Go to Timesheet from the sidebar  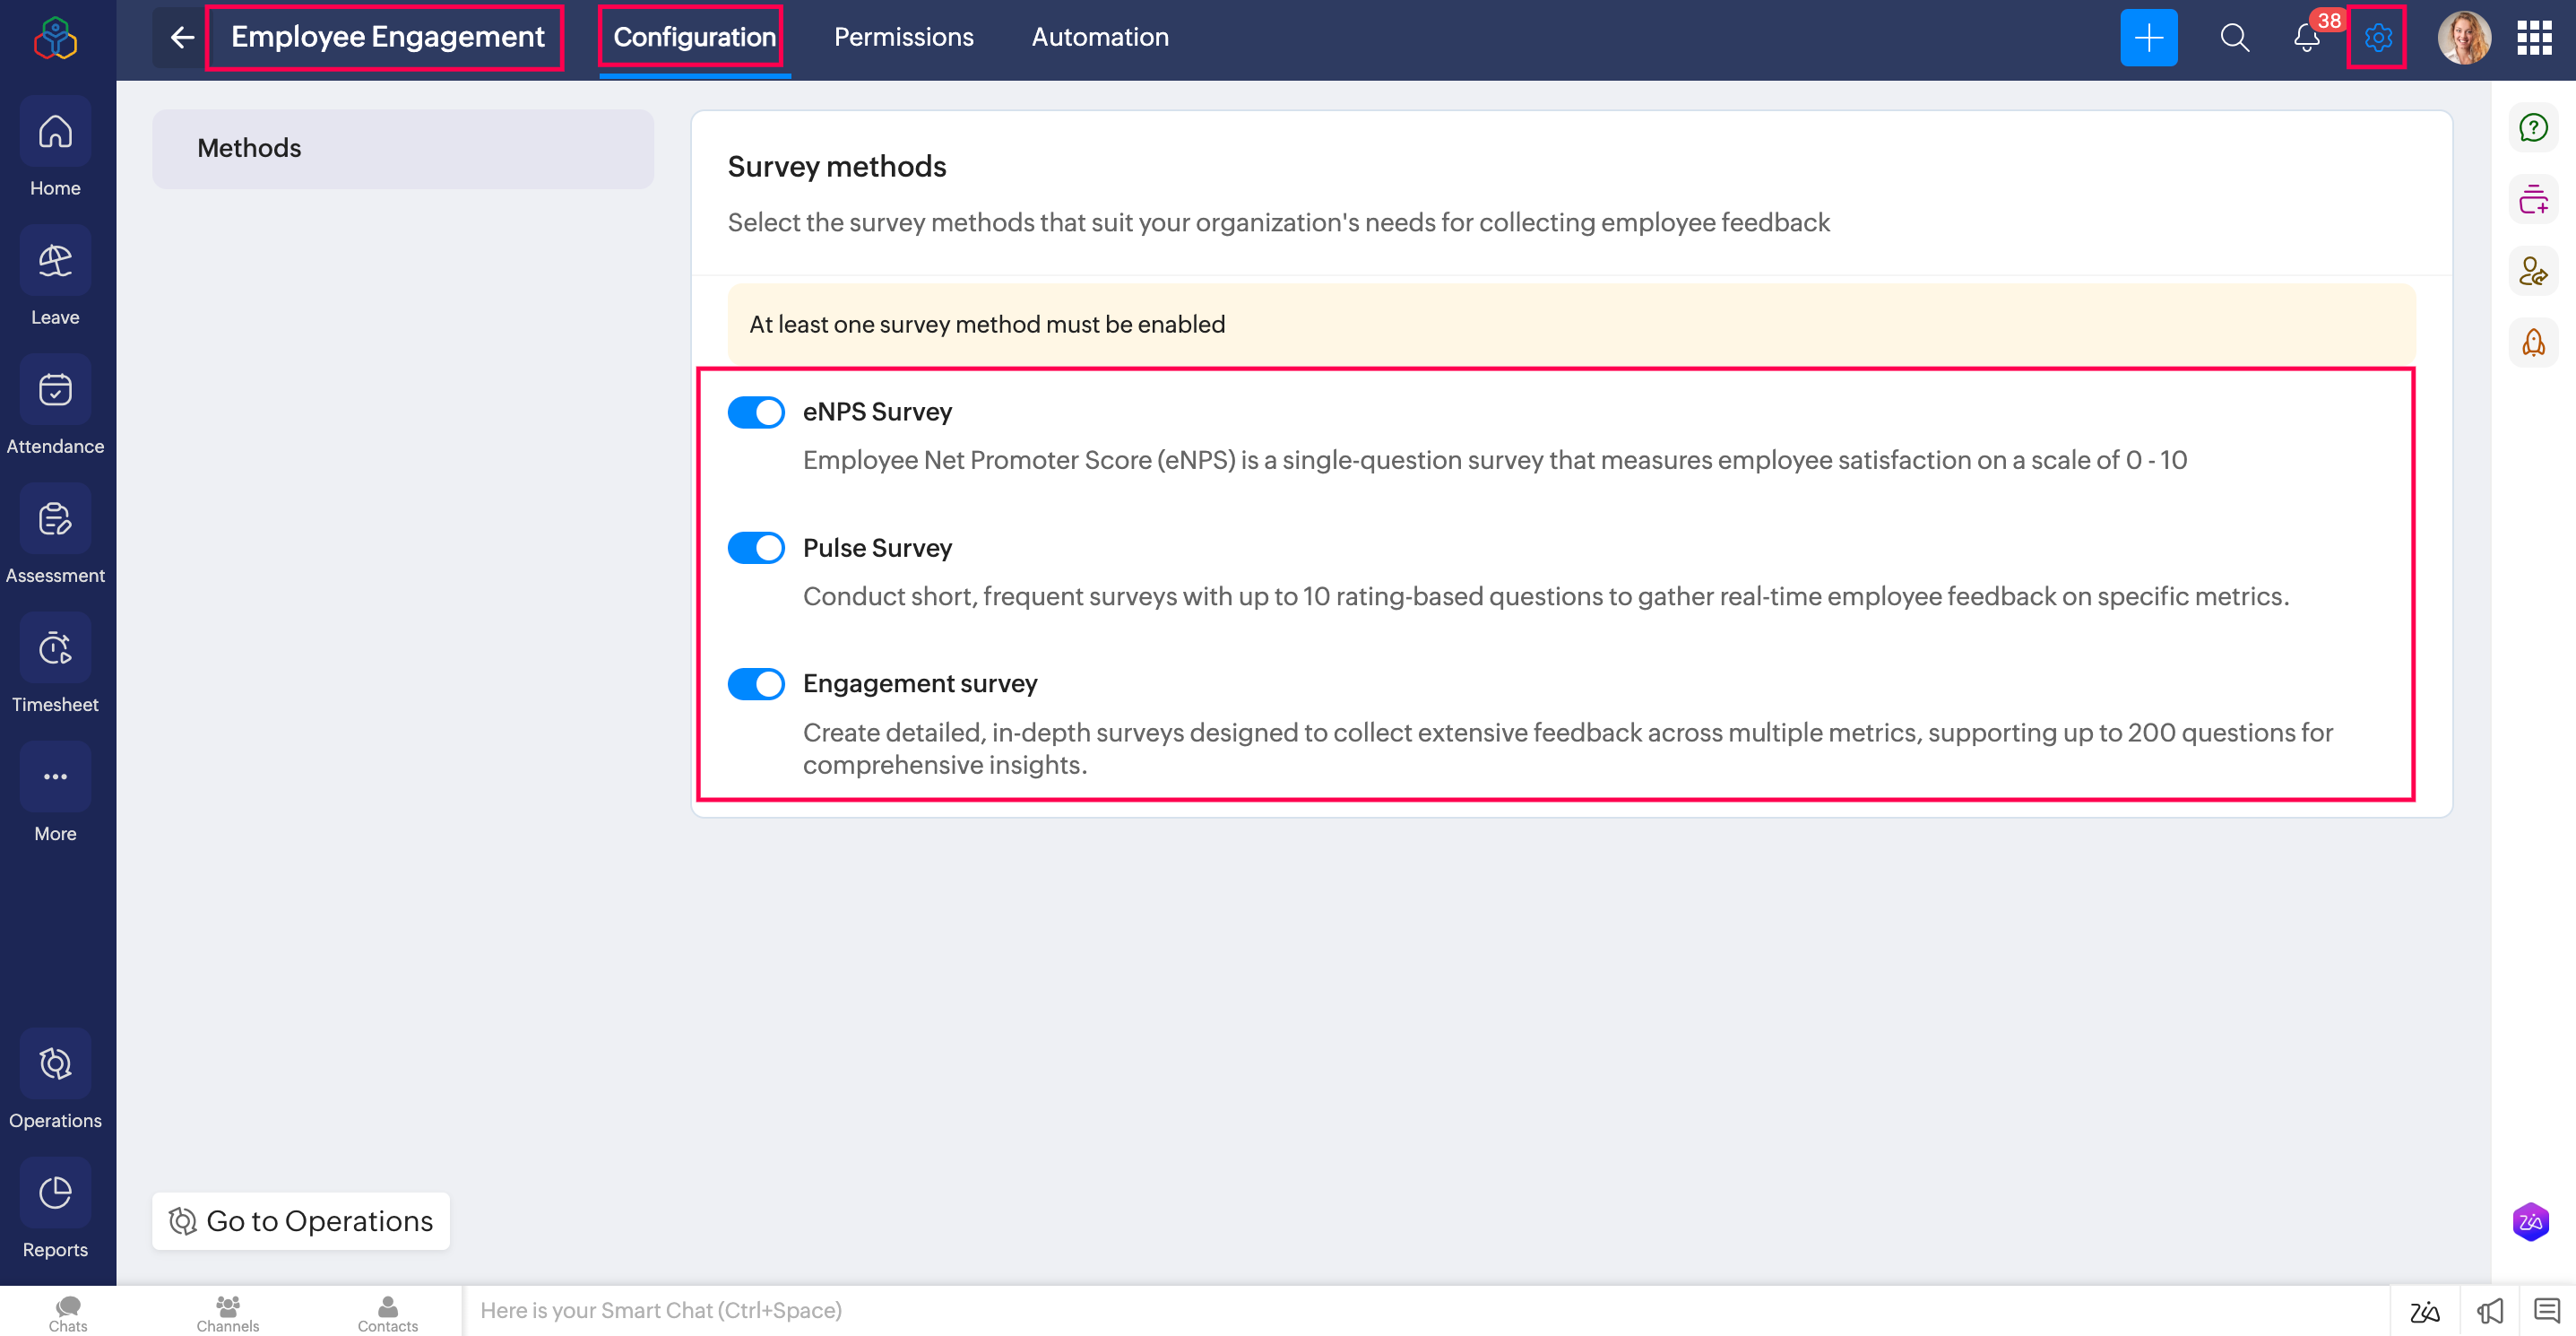[x=55, y=649]
